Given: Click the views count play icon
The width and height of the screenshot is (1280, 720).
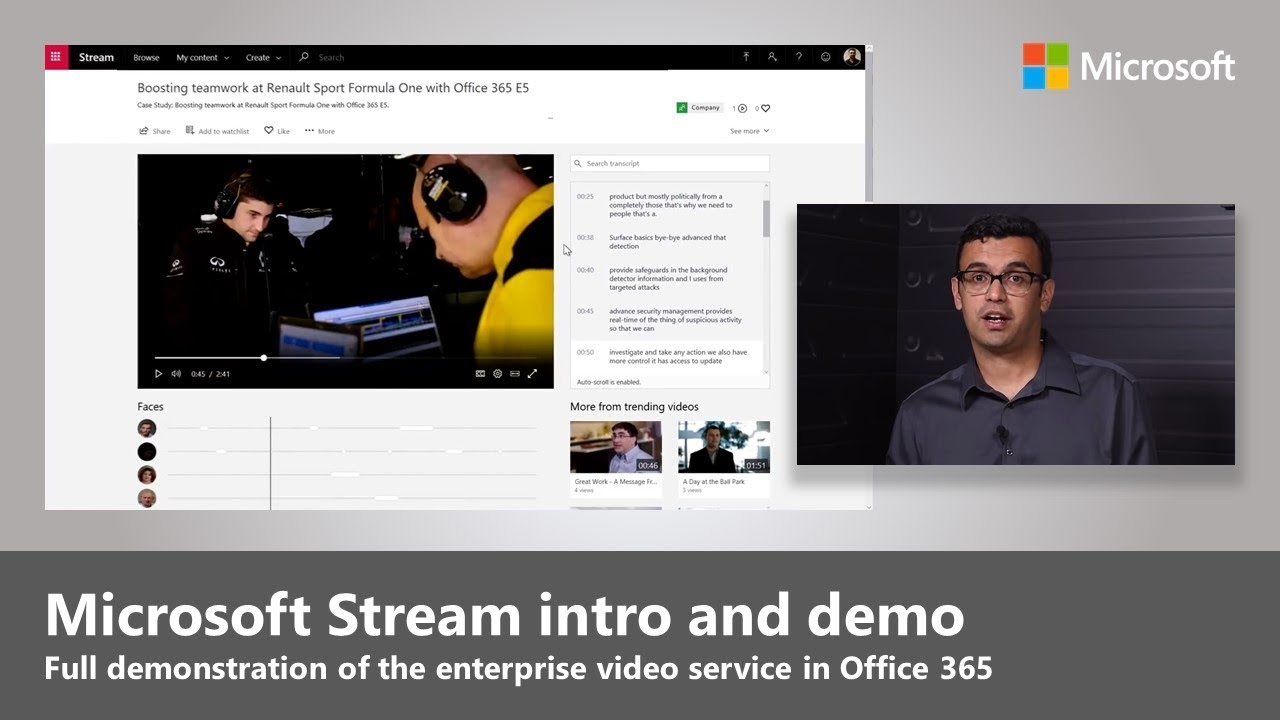Looking at the screenshot, I should (x=742, y=108).
